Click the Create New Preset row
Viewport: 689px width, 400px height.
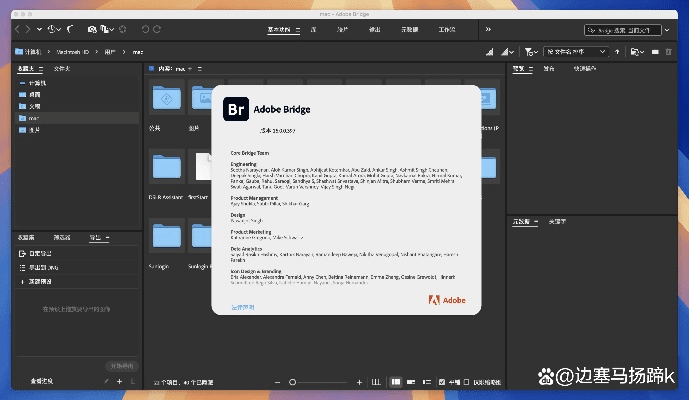point(77,281)
